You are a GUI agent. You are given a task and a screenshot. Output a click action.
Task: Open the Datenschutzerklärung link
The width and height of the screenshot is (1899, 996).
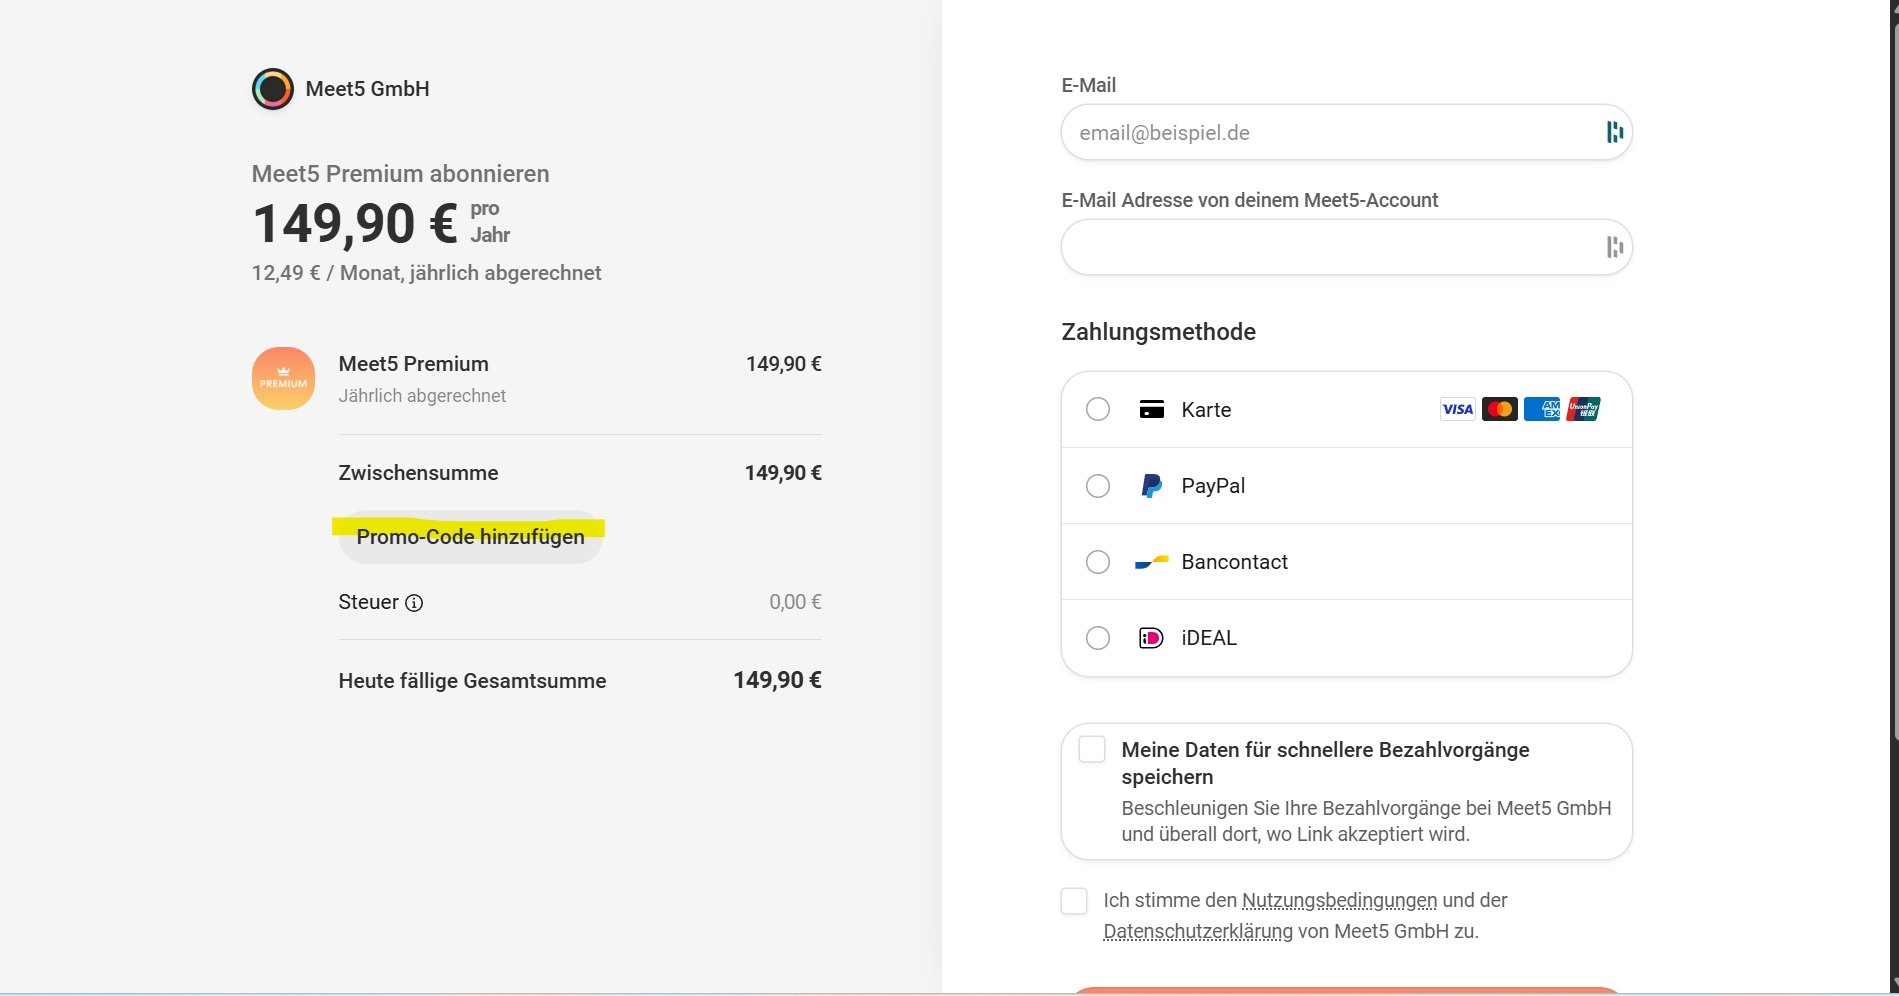(1198, 932)
